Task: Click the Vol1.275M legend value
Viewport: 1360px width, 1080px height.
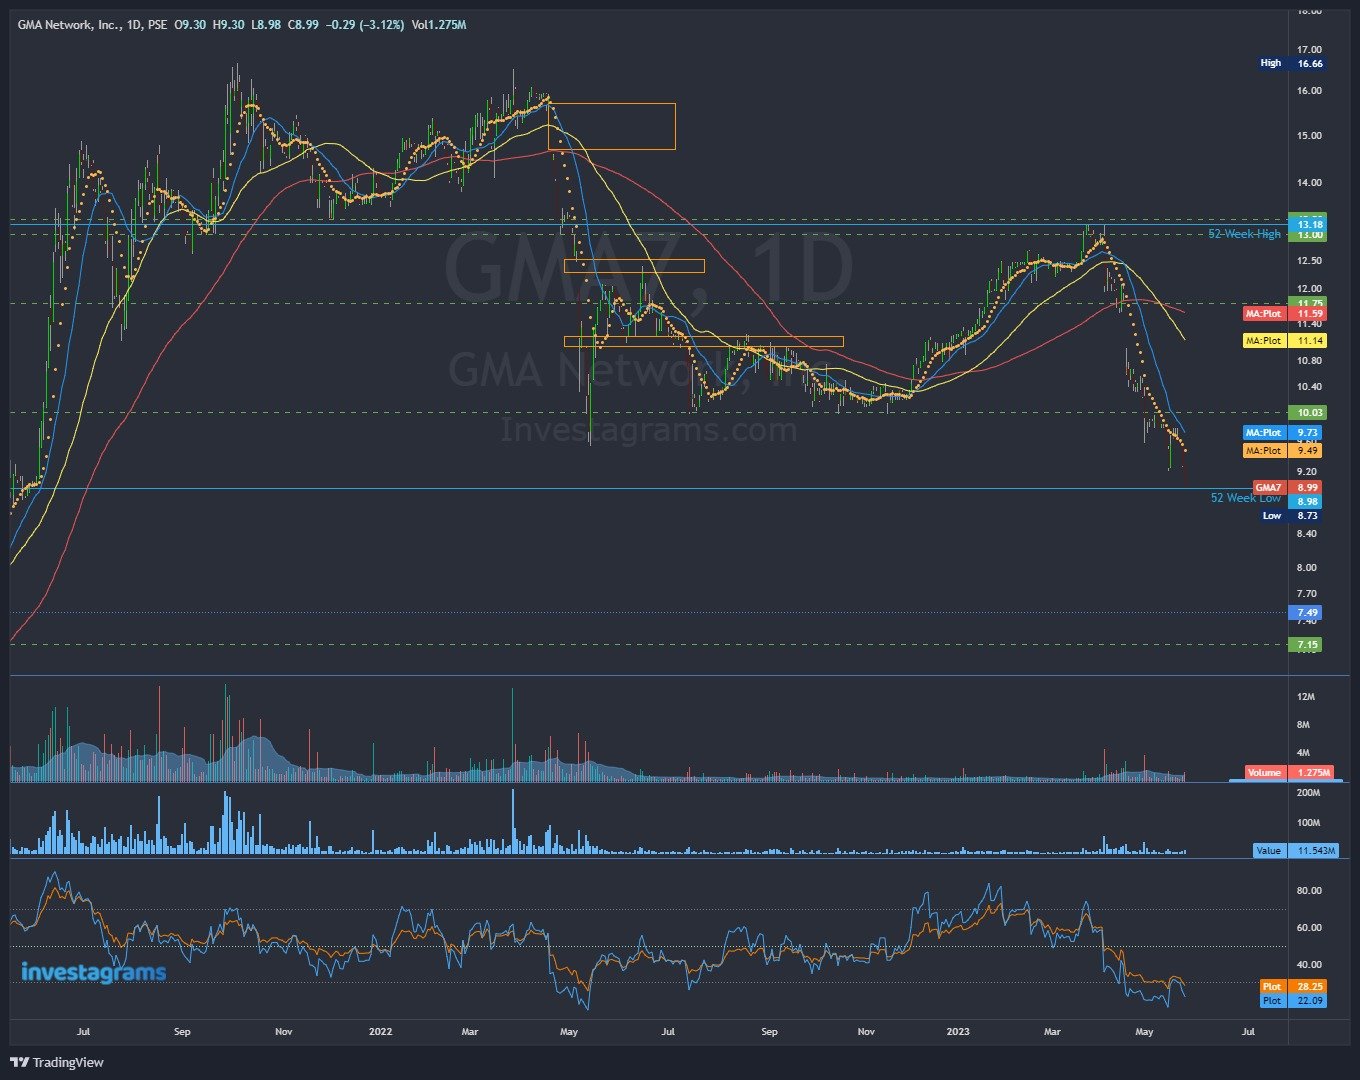Action: 439,23
